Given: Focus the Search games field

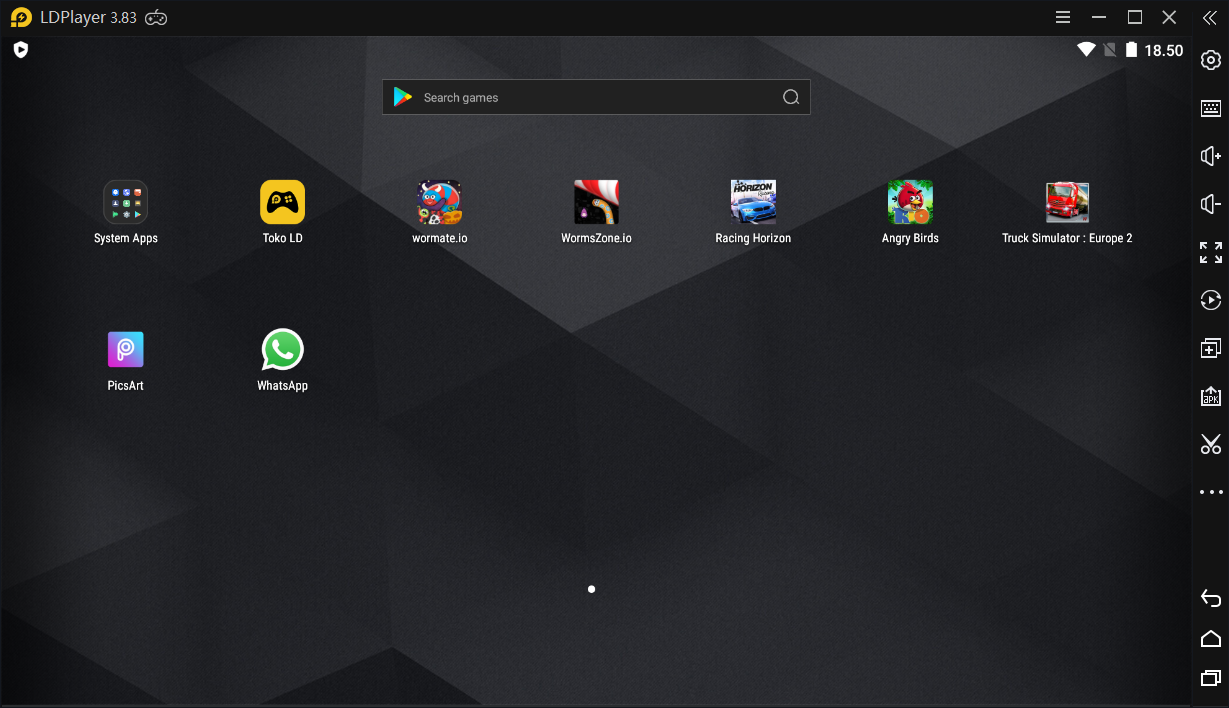Looking at the screenshot, I should (596, 97).
